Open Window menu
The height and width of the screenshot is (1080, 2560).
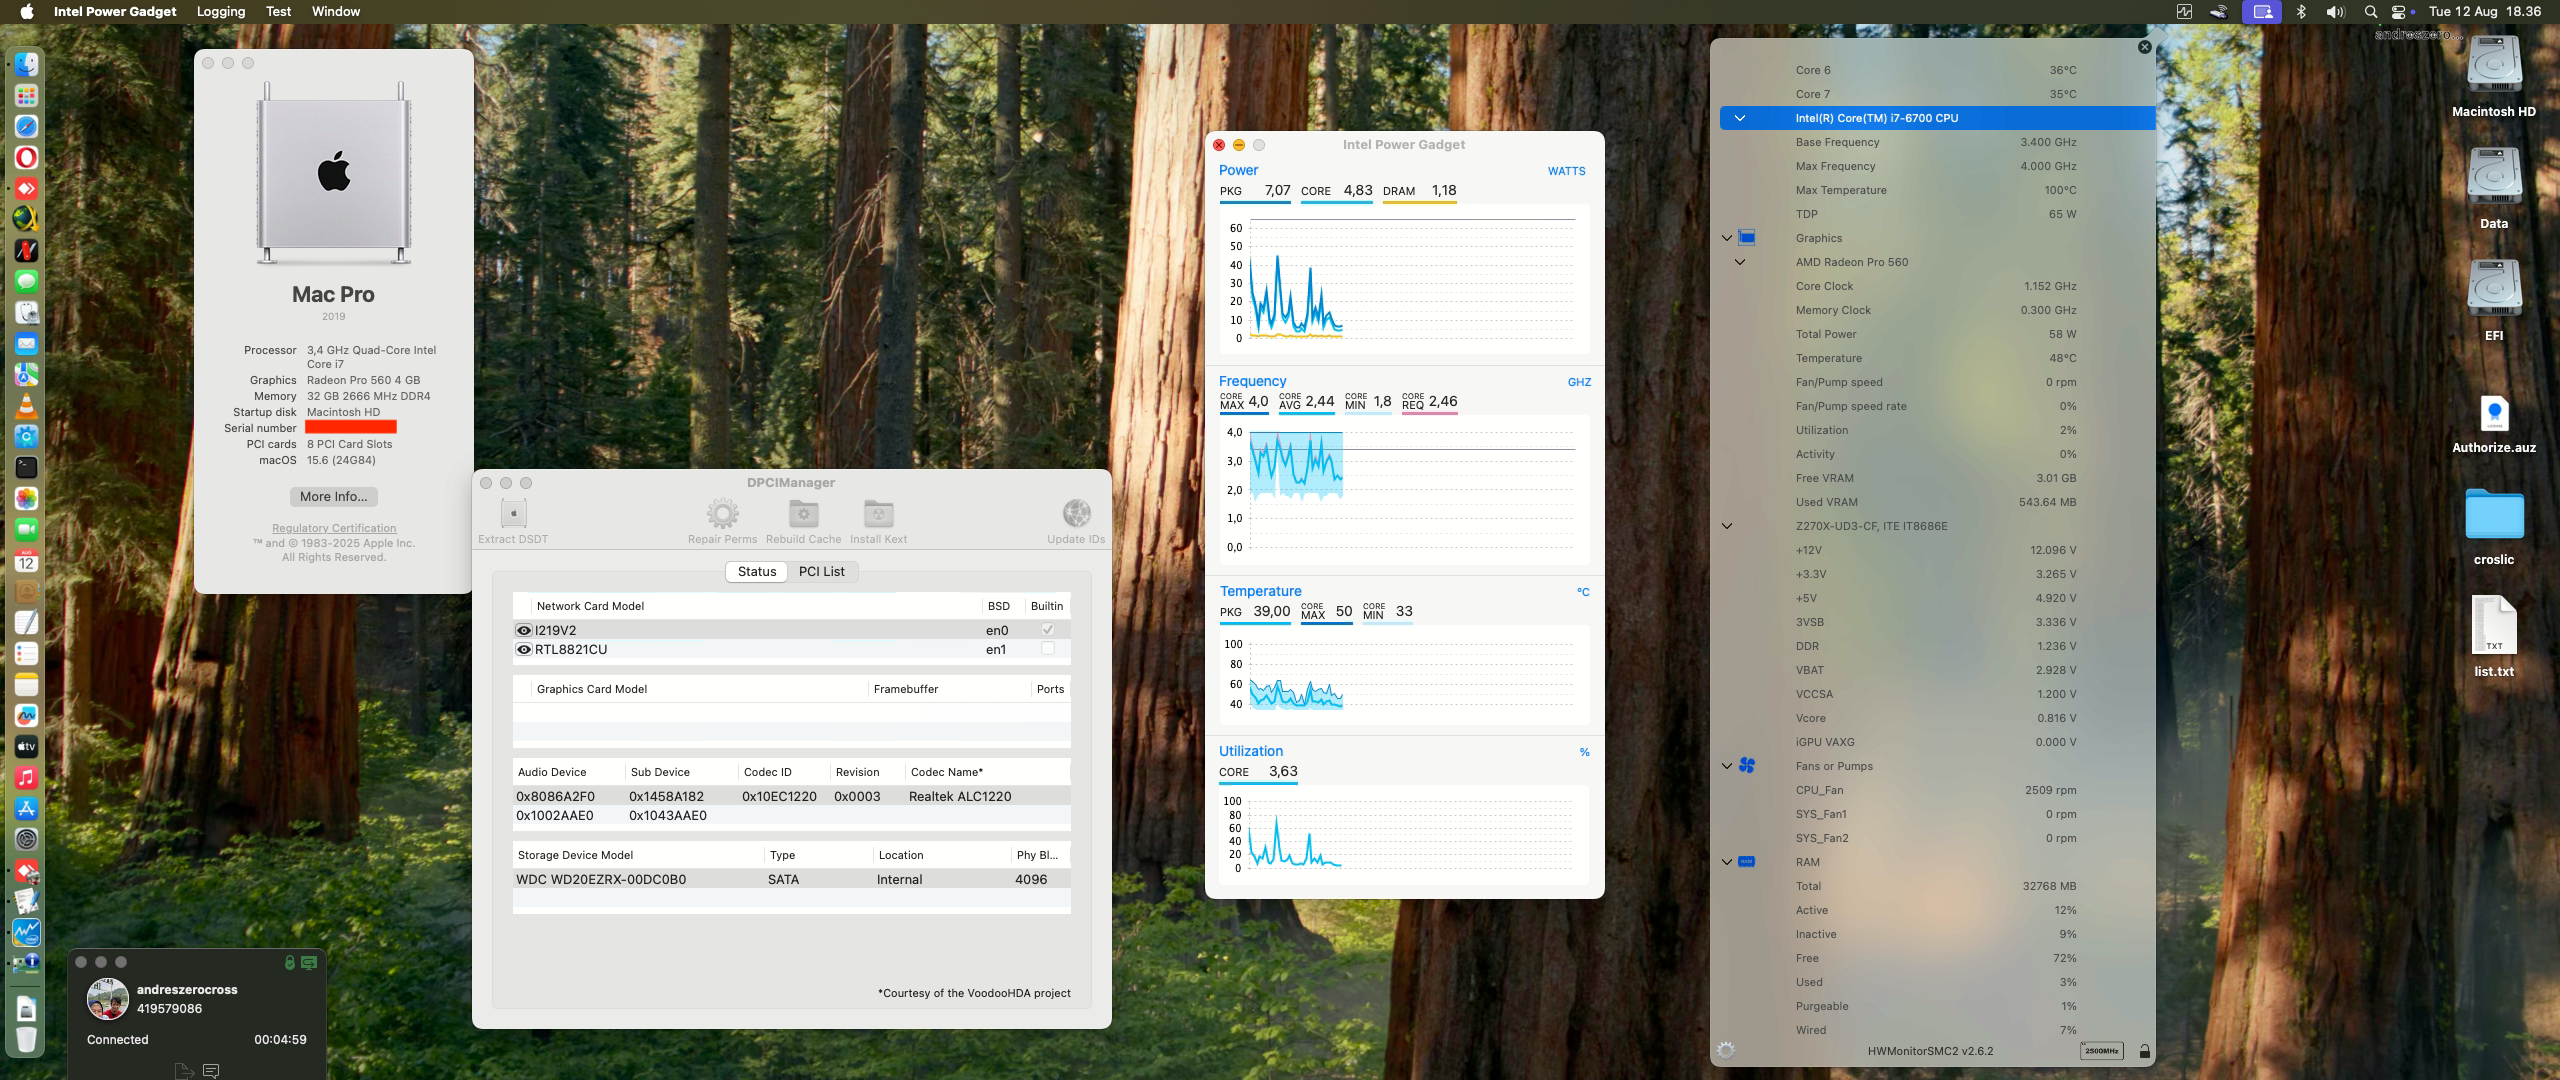(336, 12)
